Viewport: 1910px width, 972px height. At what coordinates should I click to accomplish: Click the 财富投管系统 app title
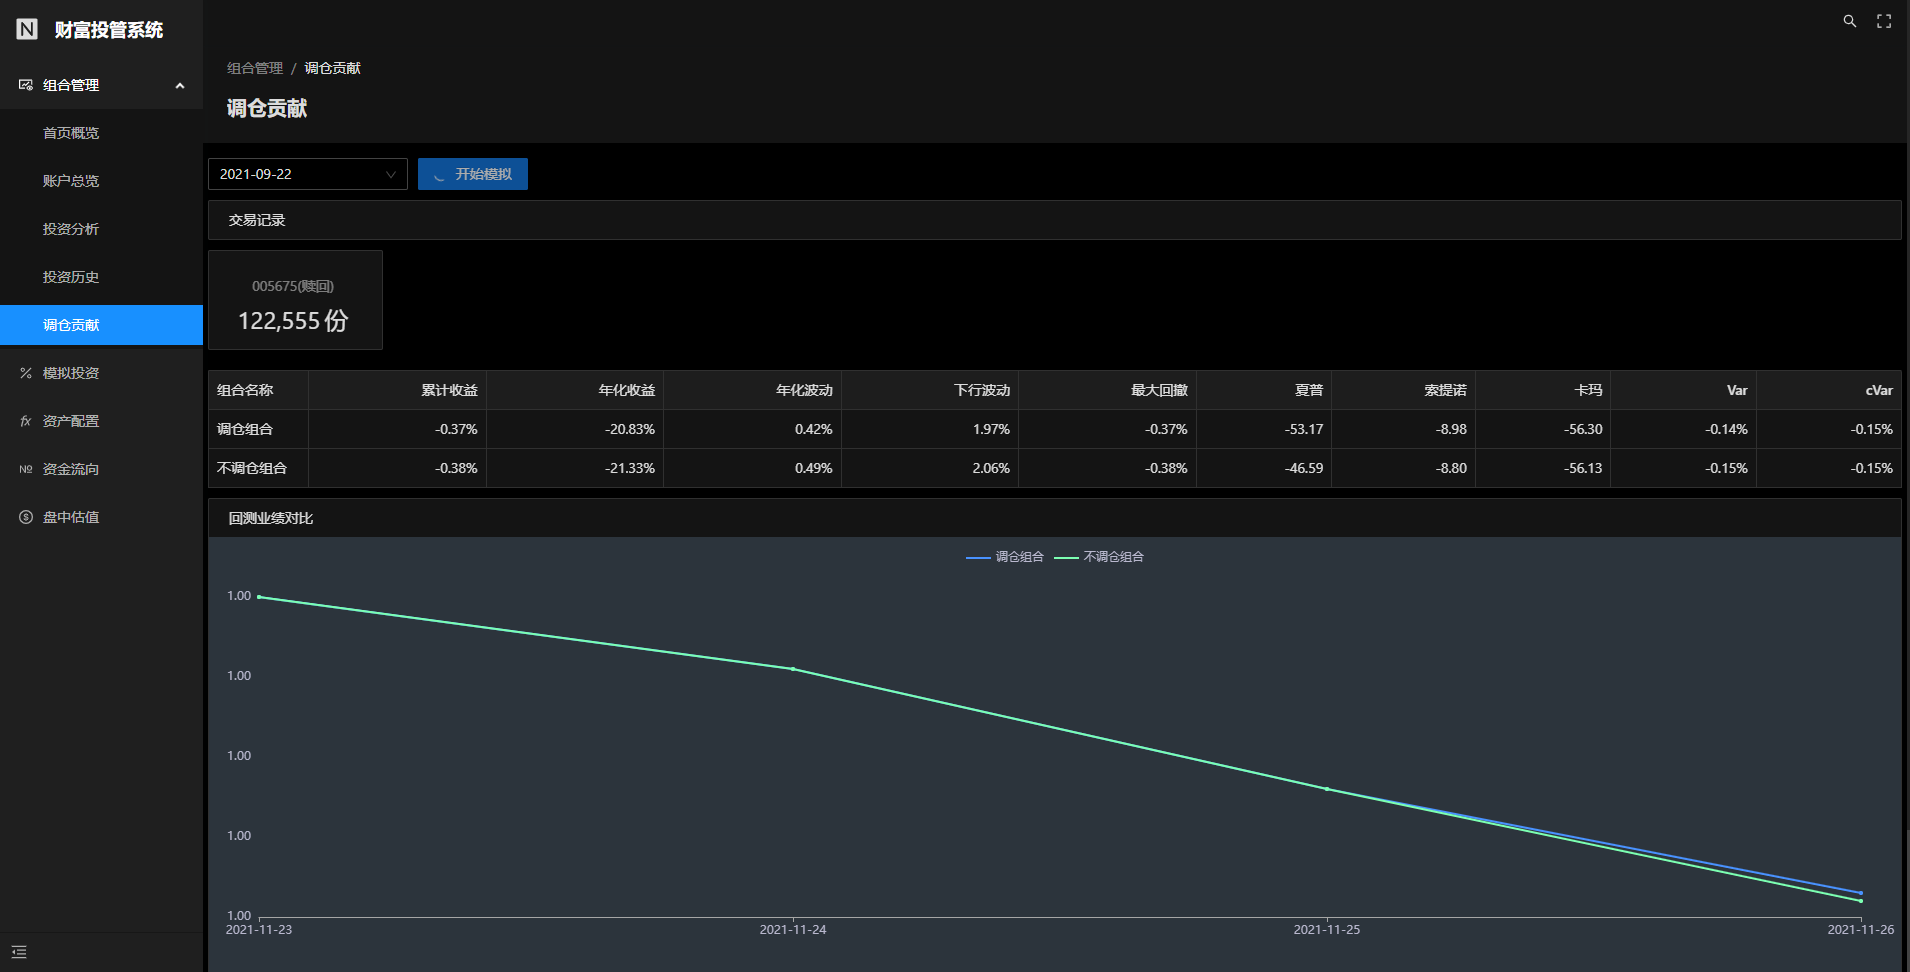[x=109, y=30]
